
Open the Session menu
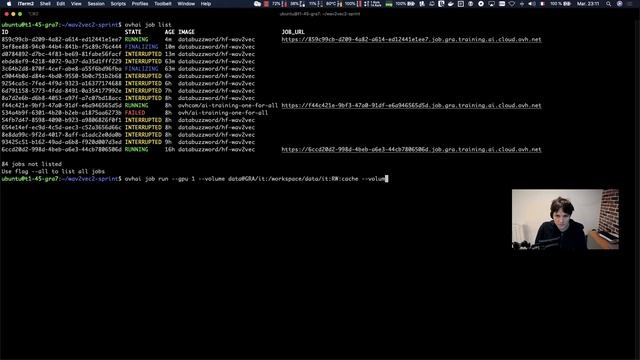tap(96, 4)
